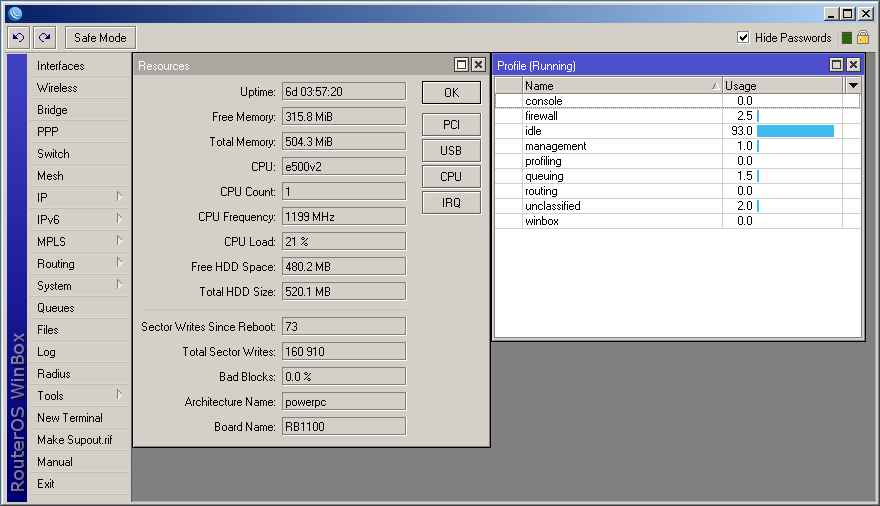
Task: Close the Resources window
Action: [x=478, y=65]
